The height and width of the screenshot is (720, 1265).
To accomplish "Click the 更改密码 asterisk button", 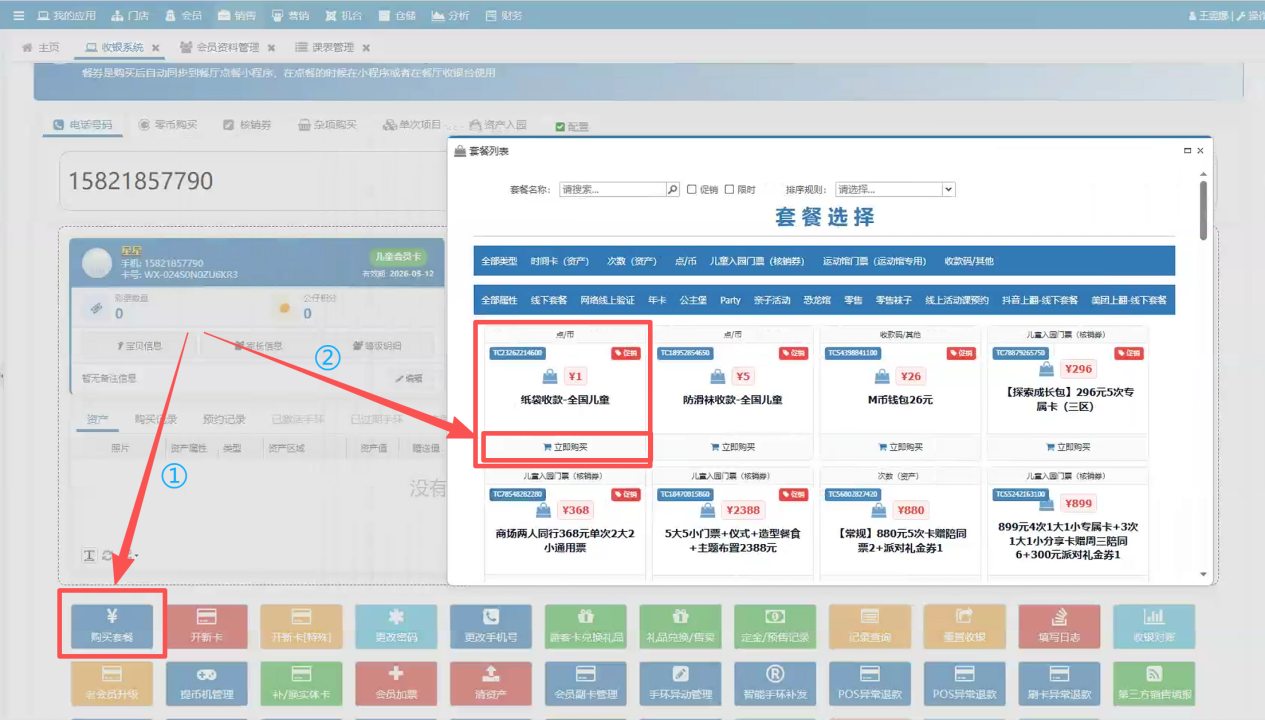I will click(x=396, y=624).
